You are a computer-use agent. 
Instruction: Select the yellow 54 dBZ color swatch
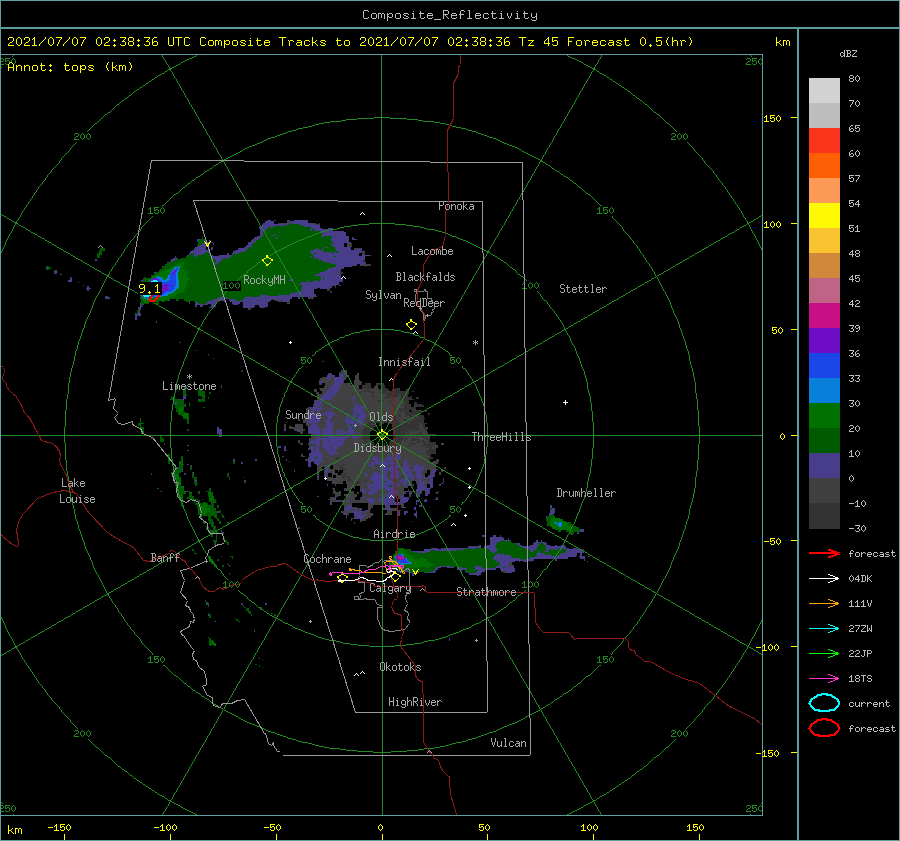pyautogui.click(x=824, y=215)
